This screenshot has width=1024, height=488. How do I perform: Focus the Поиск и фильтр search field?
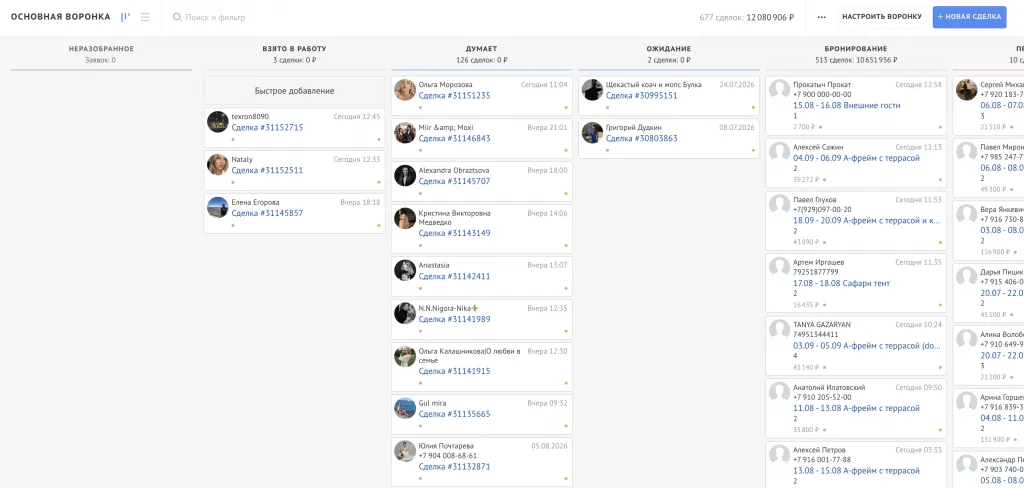click(216, 18)
